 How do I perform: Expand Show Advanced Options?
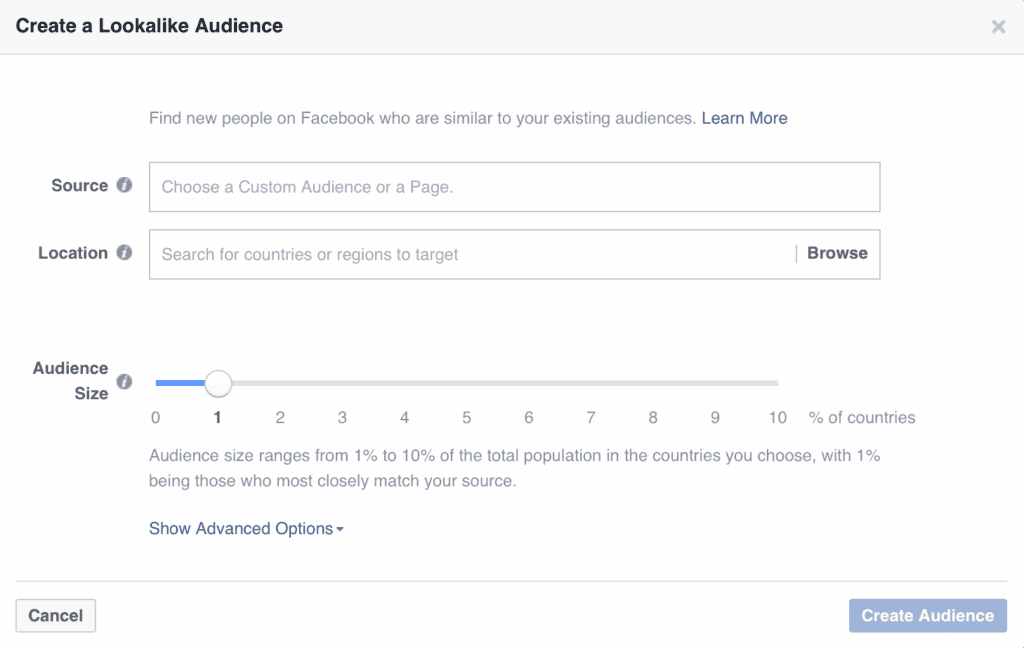(x=240, y=528)
